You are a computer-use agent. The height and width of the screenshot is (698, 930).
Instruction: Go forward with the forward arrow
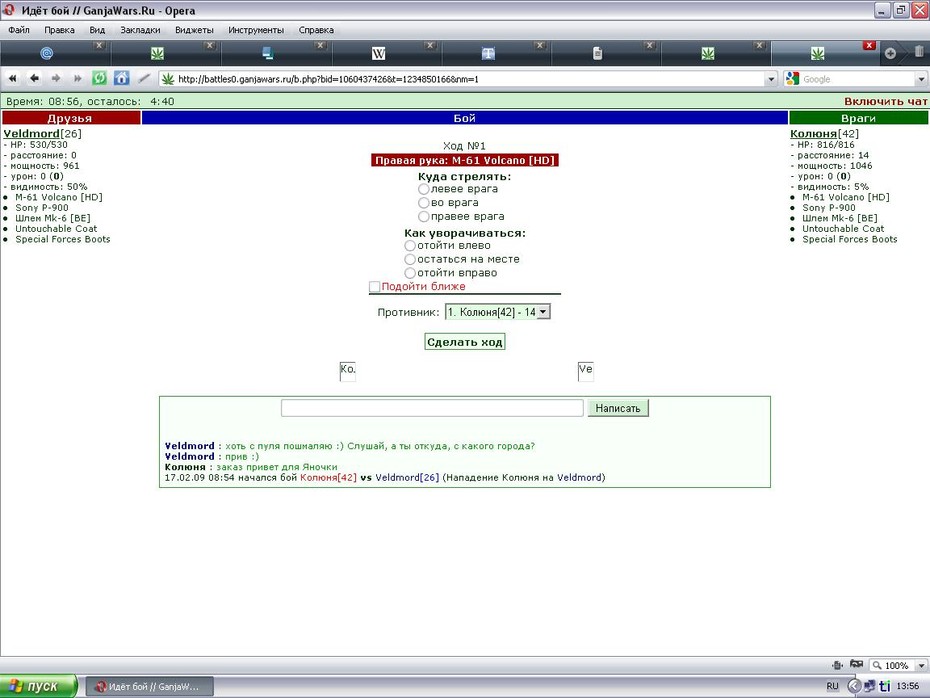pyautogui.click(x=56, y=78)
